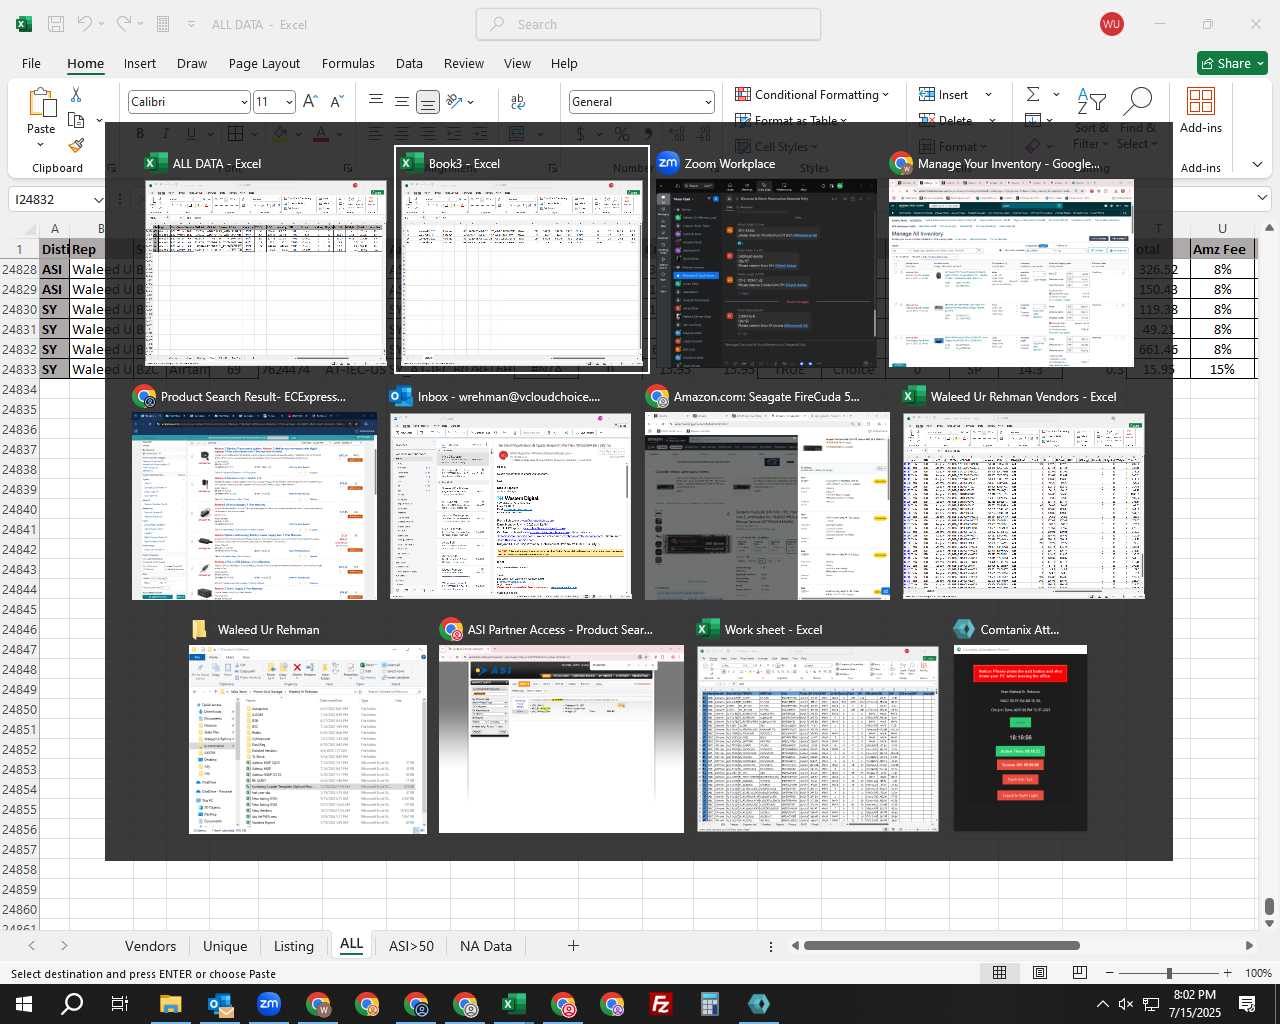Open the File menu

pyautogui.click(x=31, y=63)
